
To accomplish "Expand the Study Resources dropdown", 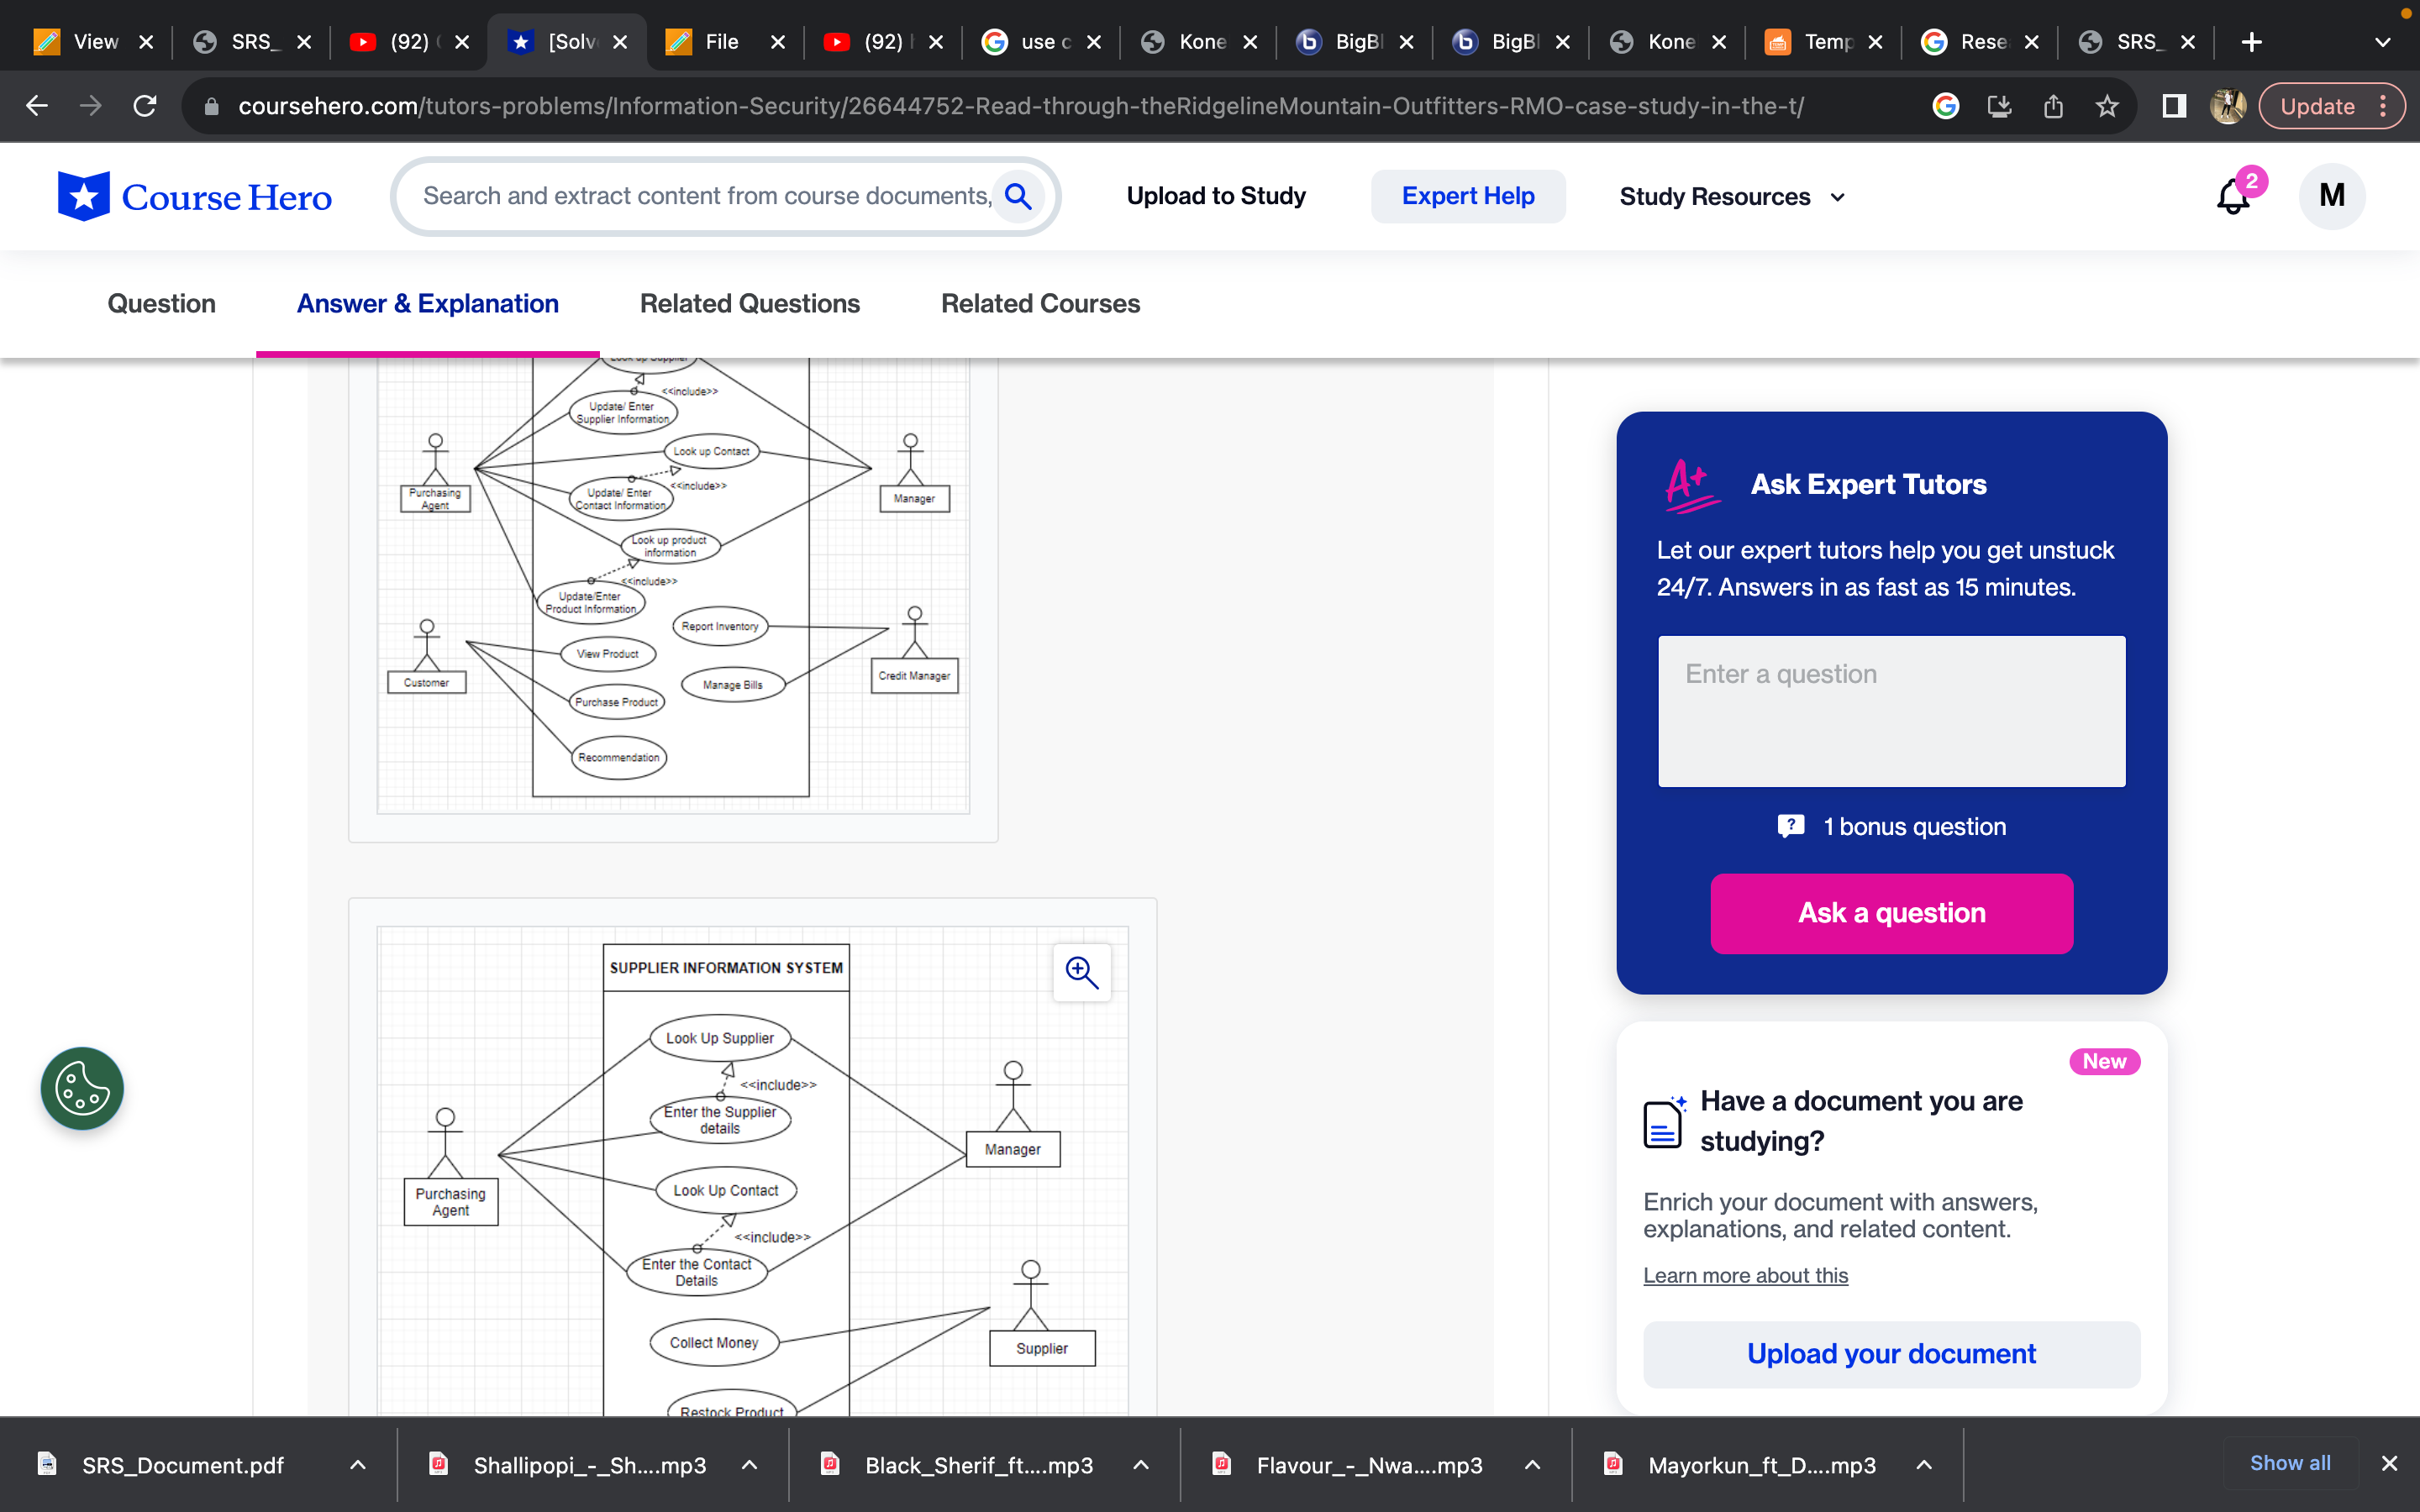I will tap(1732, 197).
